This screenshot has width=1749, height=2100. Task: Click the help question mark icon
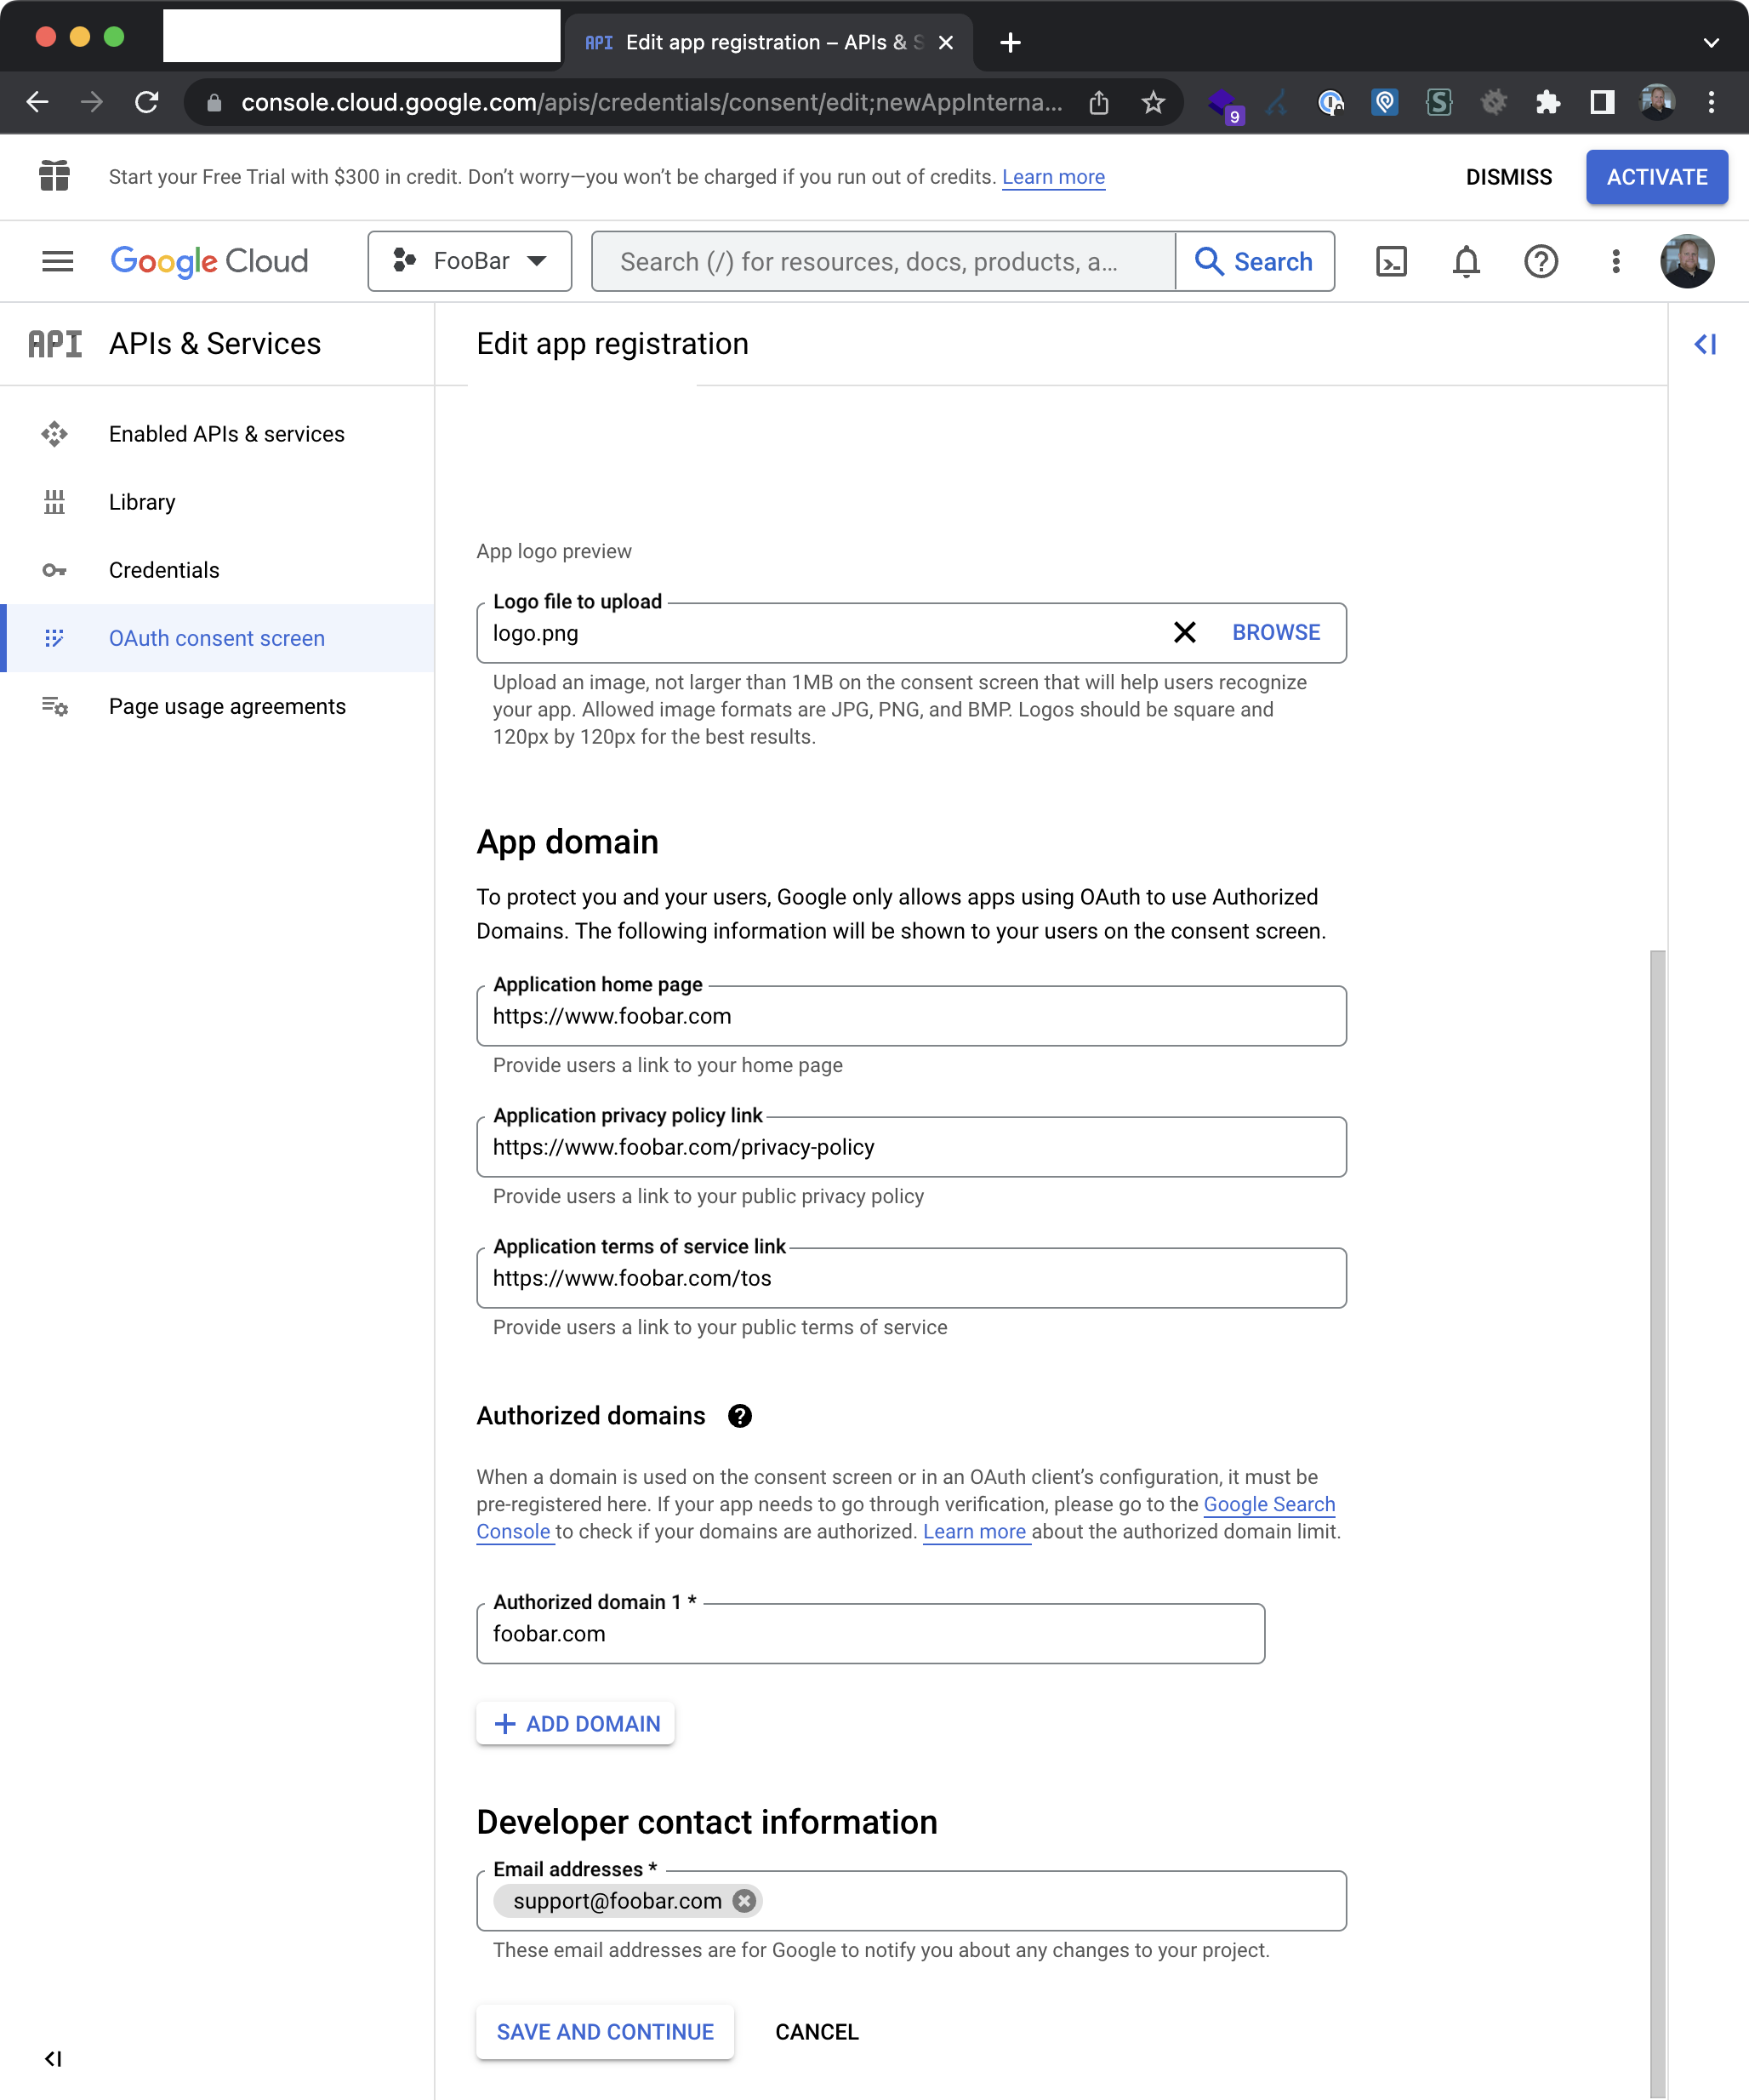(1540, 262)
